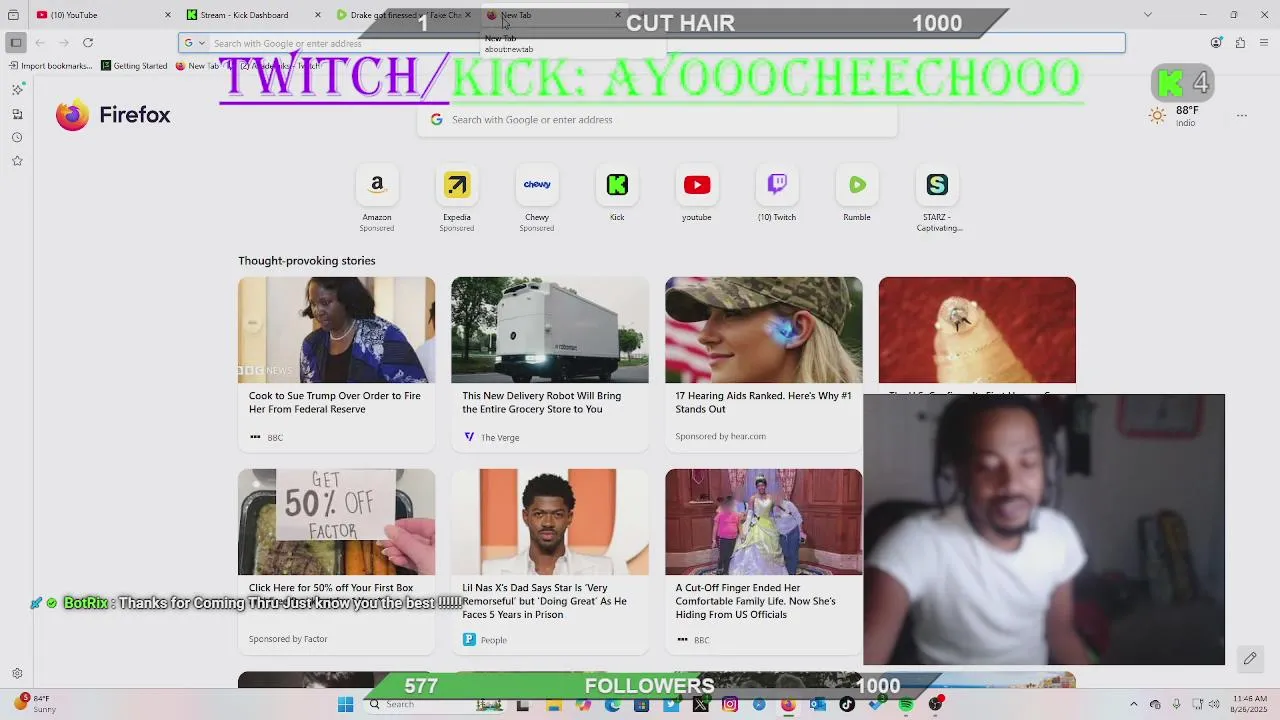
Task: Open the taskbar clock showing 11:46 AM
Action: pos(1248,704)
